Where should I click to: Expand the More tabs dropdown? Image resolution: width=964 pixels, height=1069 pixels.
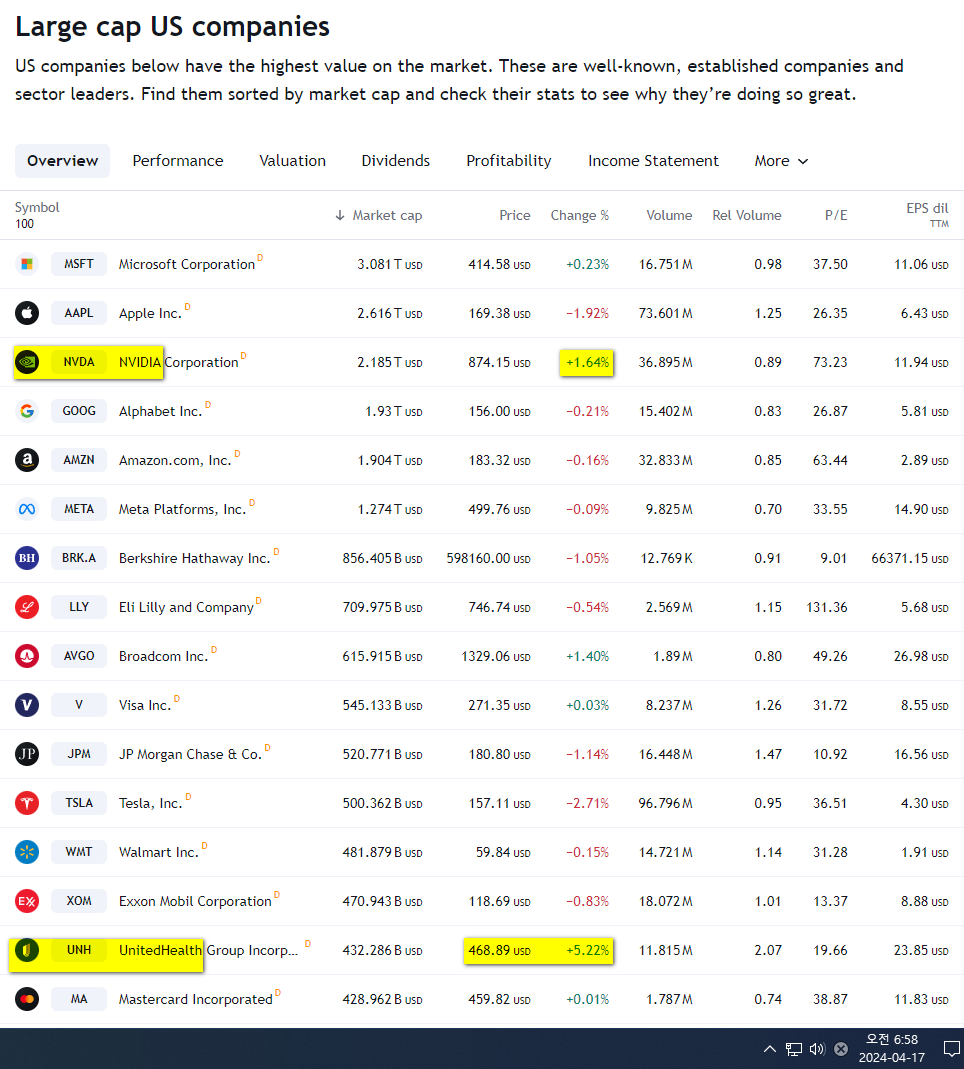coord(781,161)
